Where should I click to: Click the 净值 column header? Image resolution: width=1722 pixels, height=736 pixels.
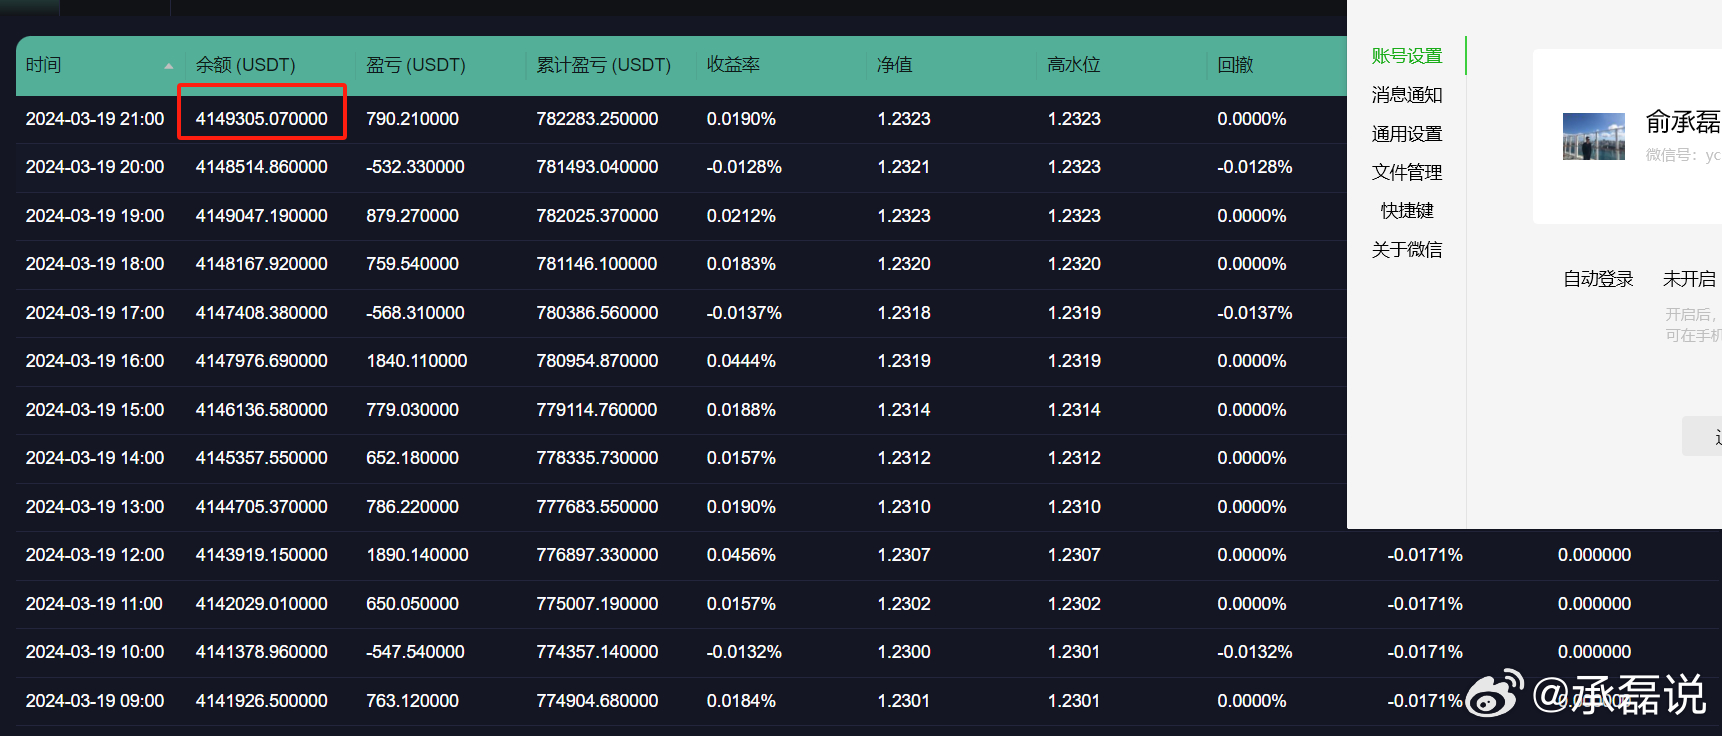[x=894, y=65]
